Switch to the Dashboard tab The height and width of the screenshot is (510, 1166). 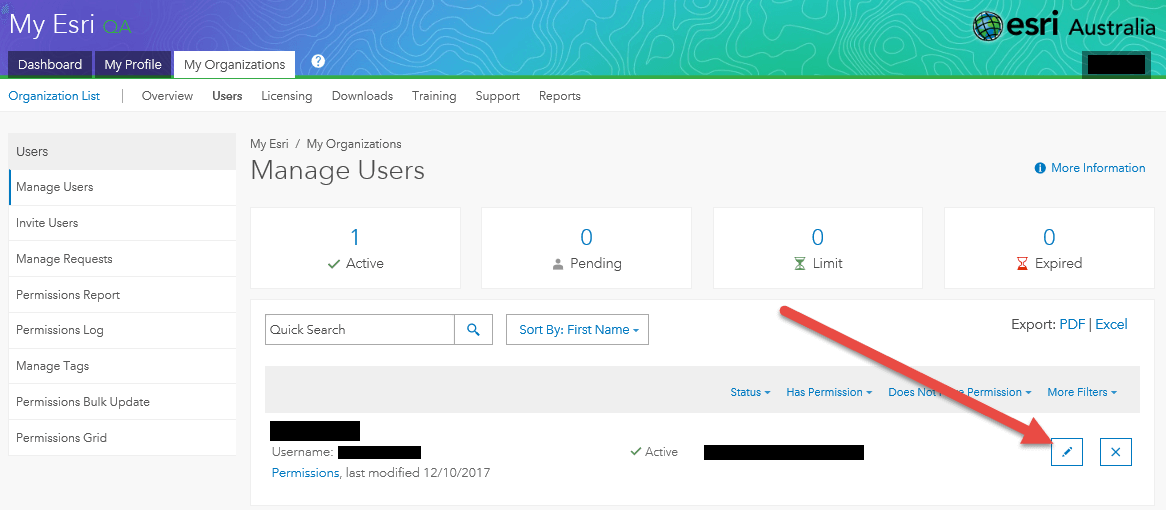point(50,65)
